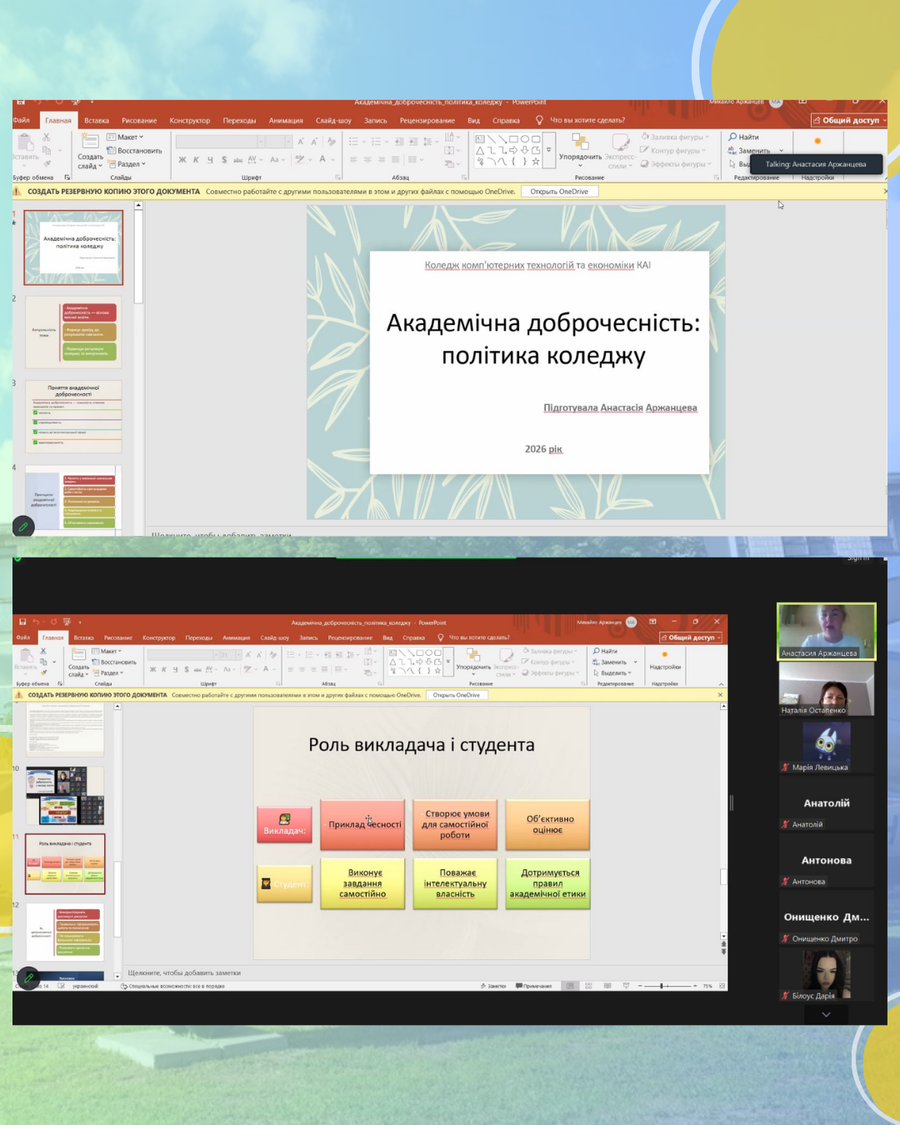This screenshot has height=1125, width=900.
Task: Click the Заметки button in lower status bar
Action: [x=492, y=986]
